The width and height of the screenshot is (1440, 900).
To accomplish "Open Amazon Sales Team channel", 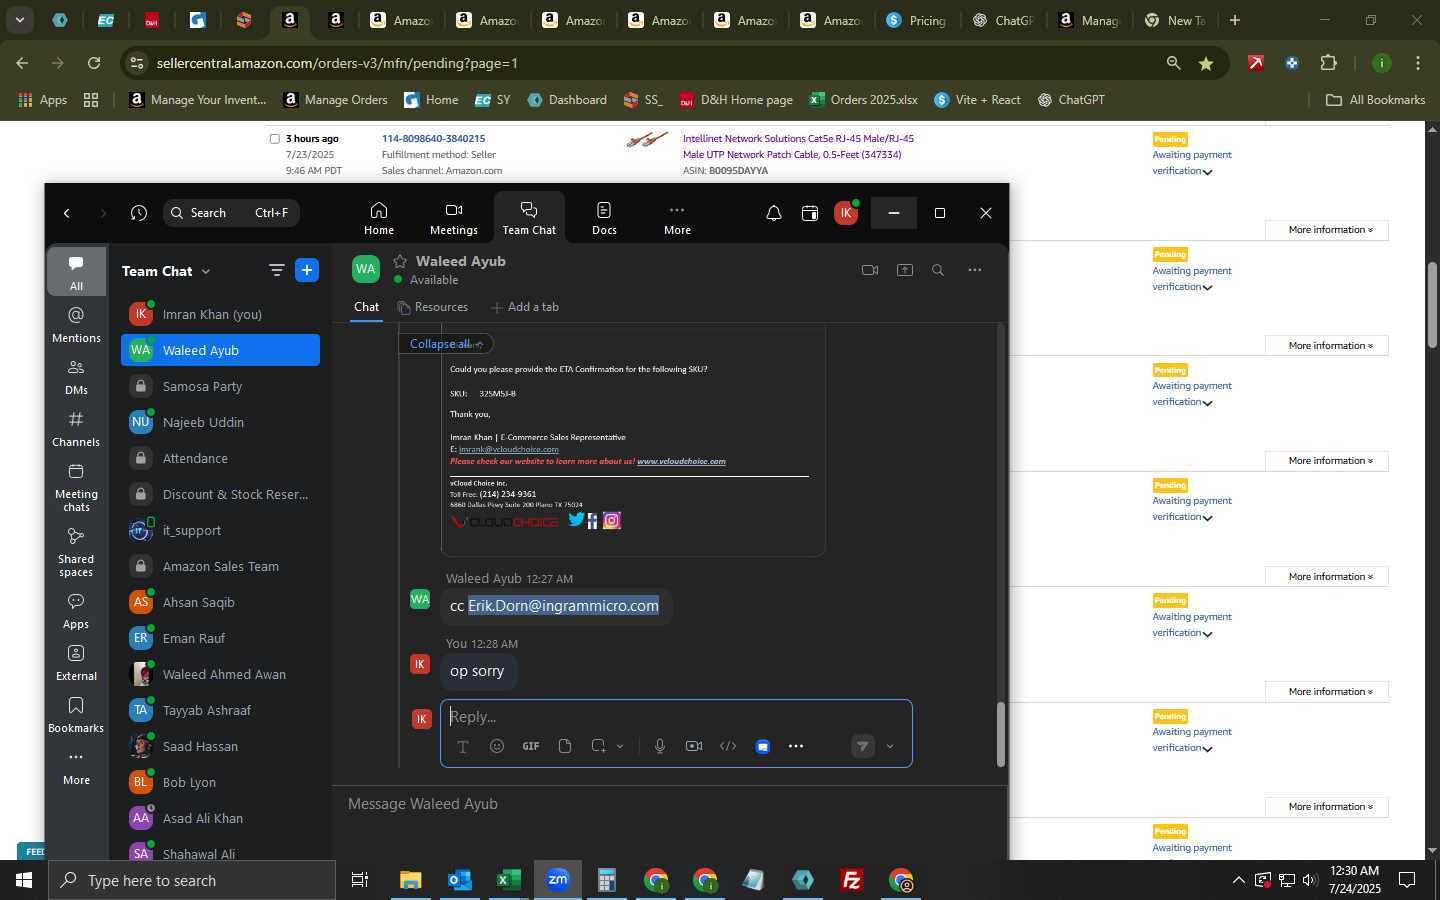I will [x=220, y=566].
